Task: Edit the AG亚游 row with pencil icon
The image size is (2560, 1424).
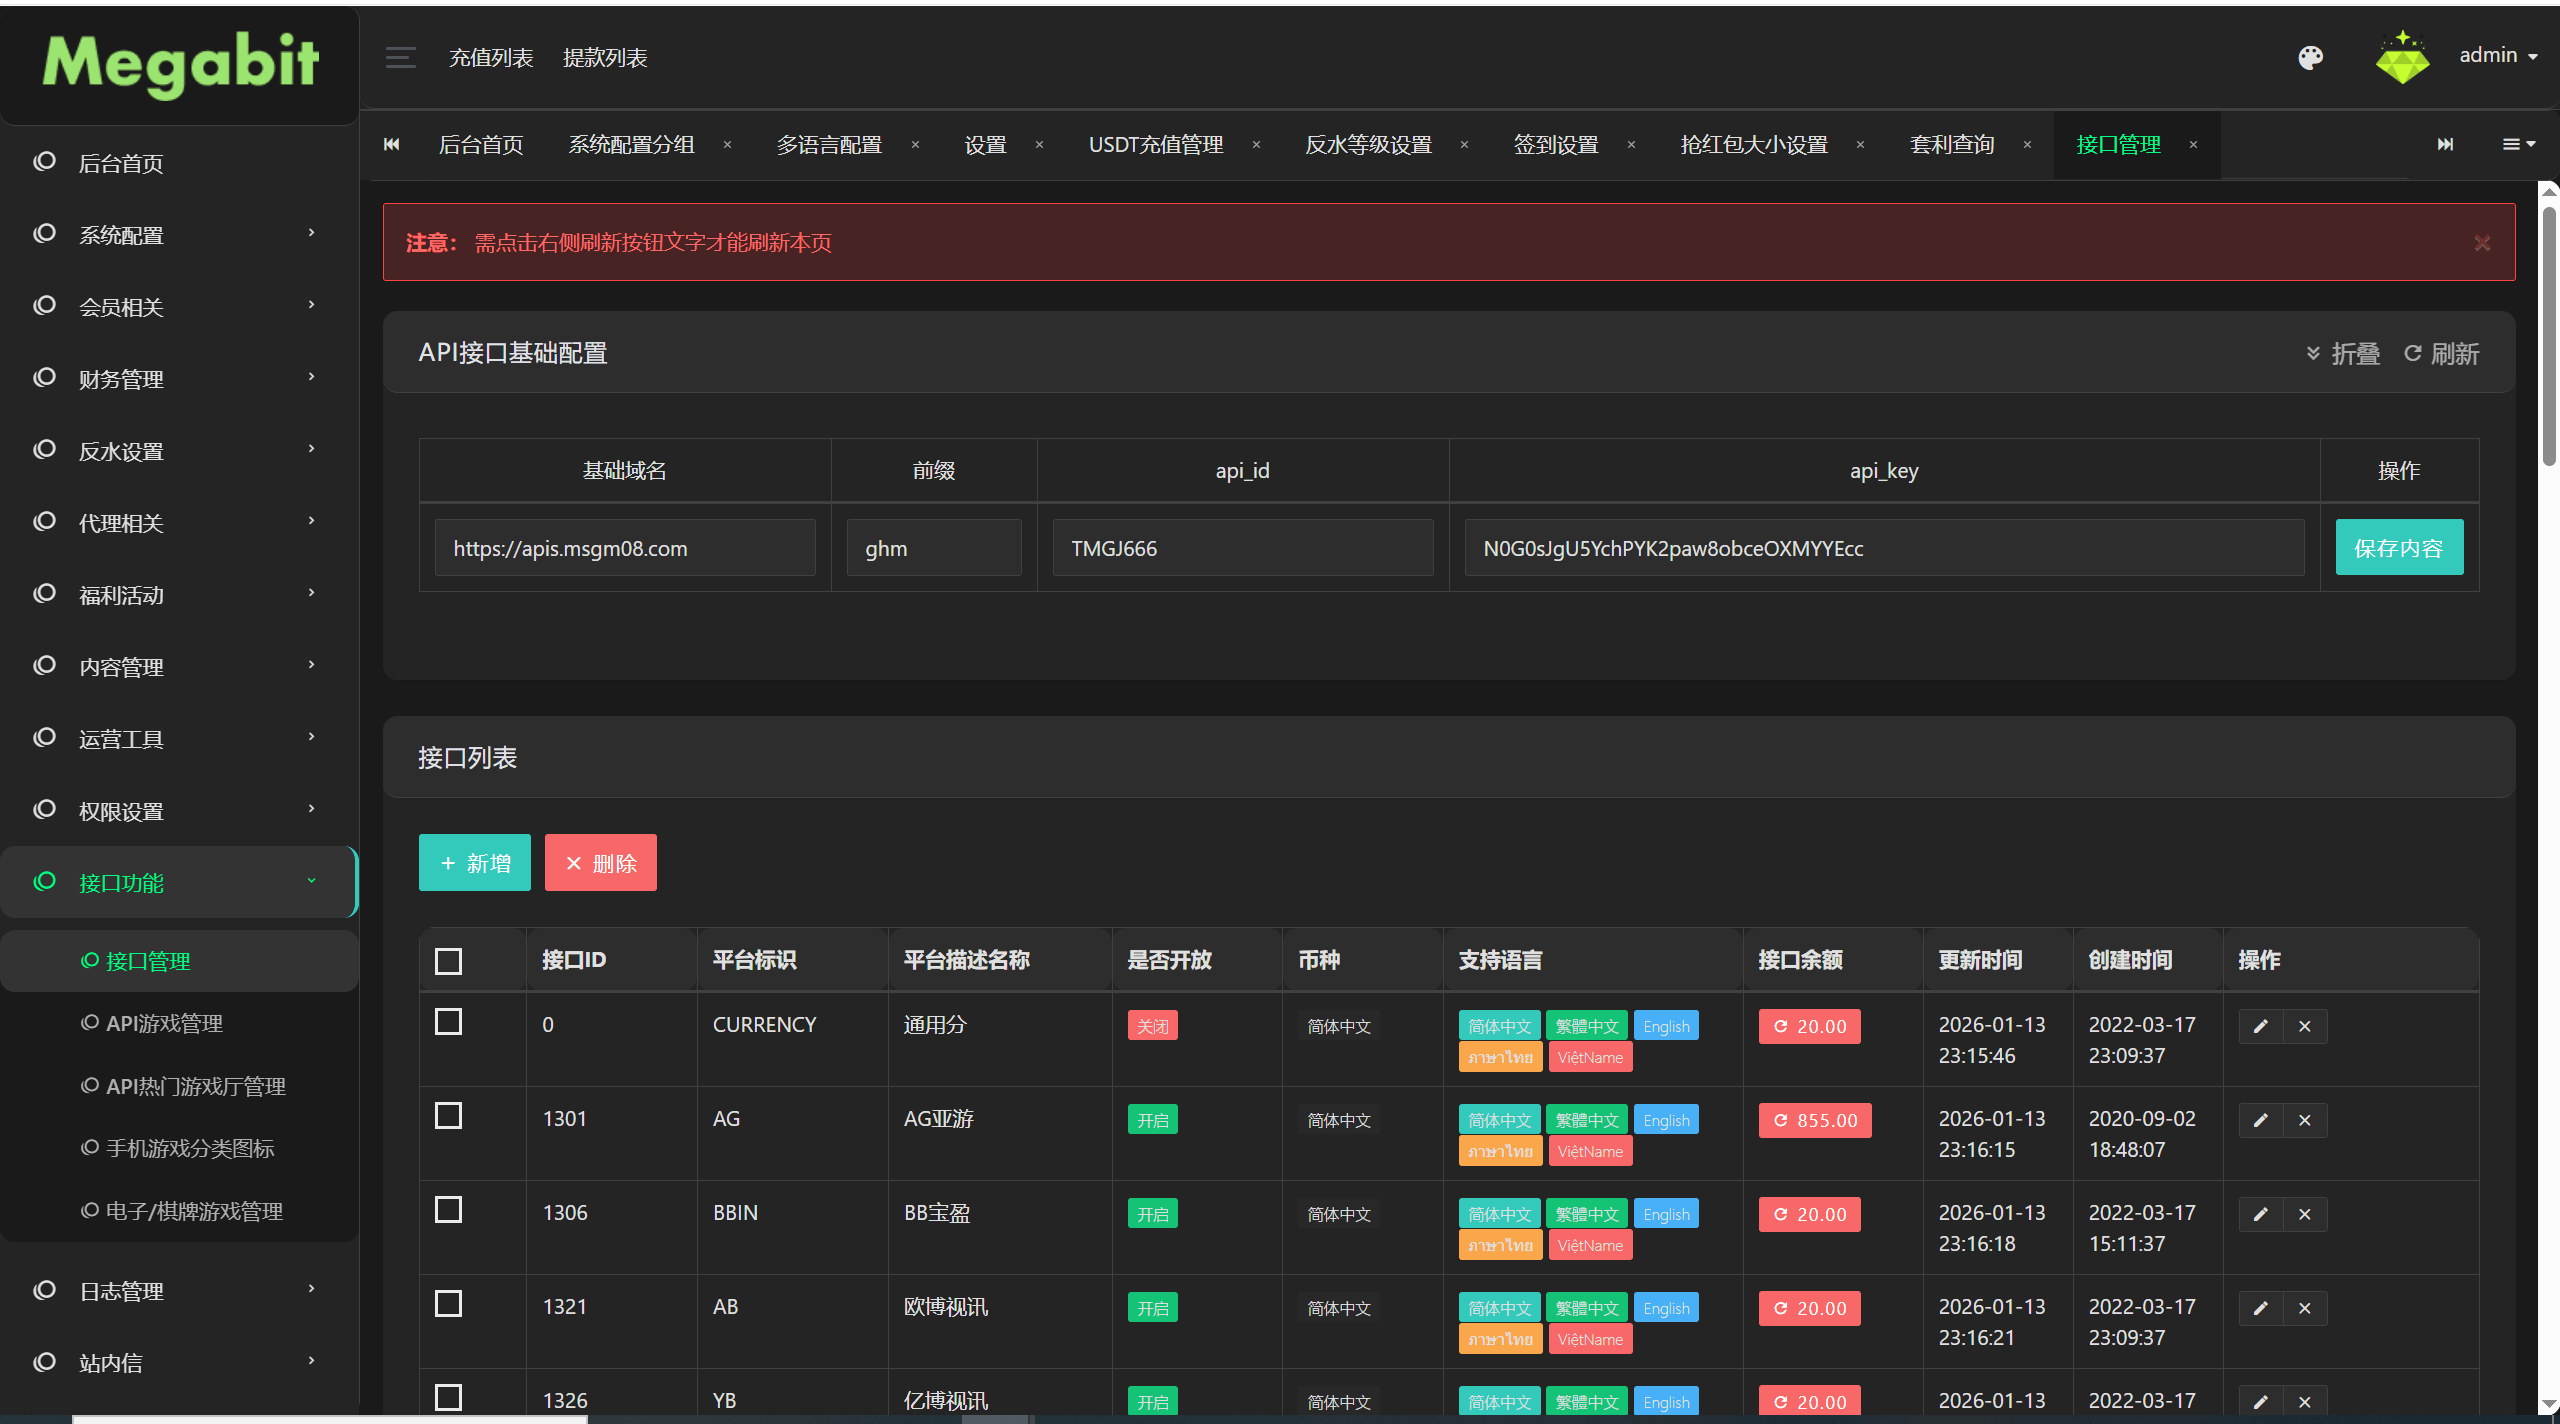Action: tap(2260, 1120)
